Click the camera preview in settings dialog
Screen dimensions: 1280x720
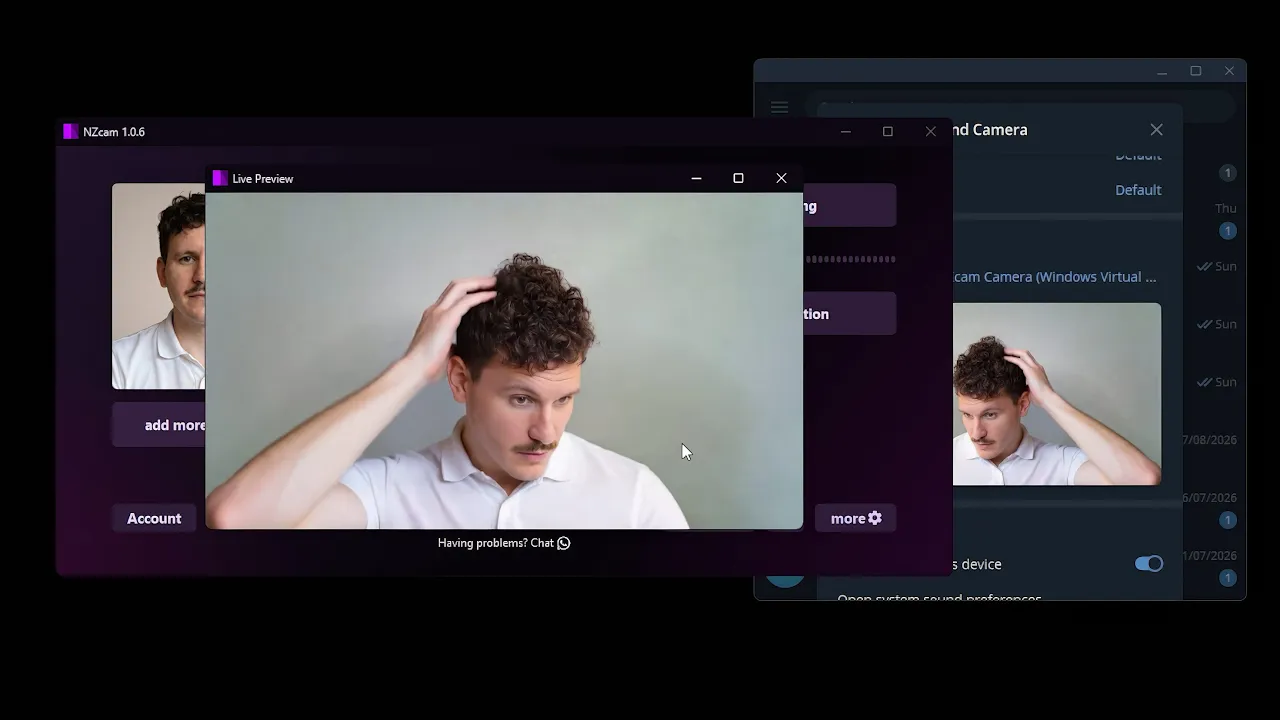tap(1057, 394)
